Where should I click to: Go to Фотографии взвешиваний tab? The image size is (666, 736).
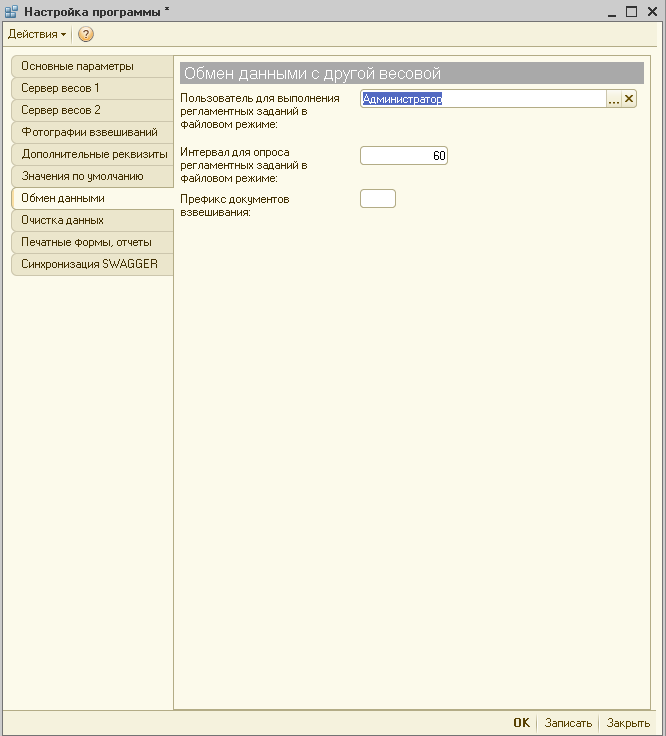89,132
